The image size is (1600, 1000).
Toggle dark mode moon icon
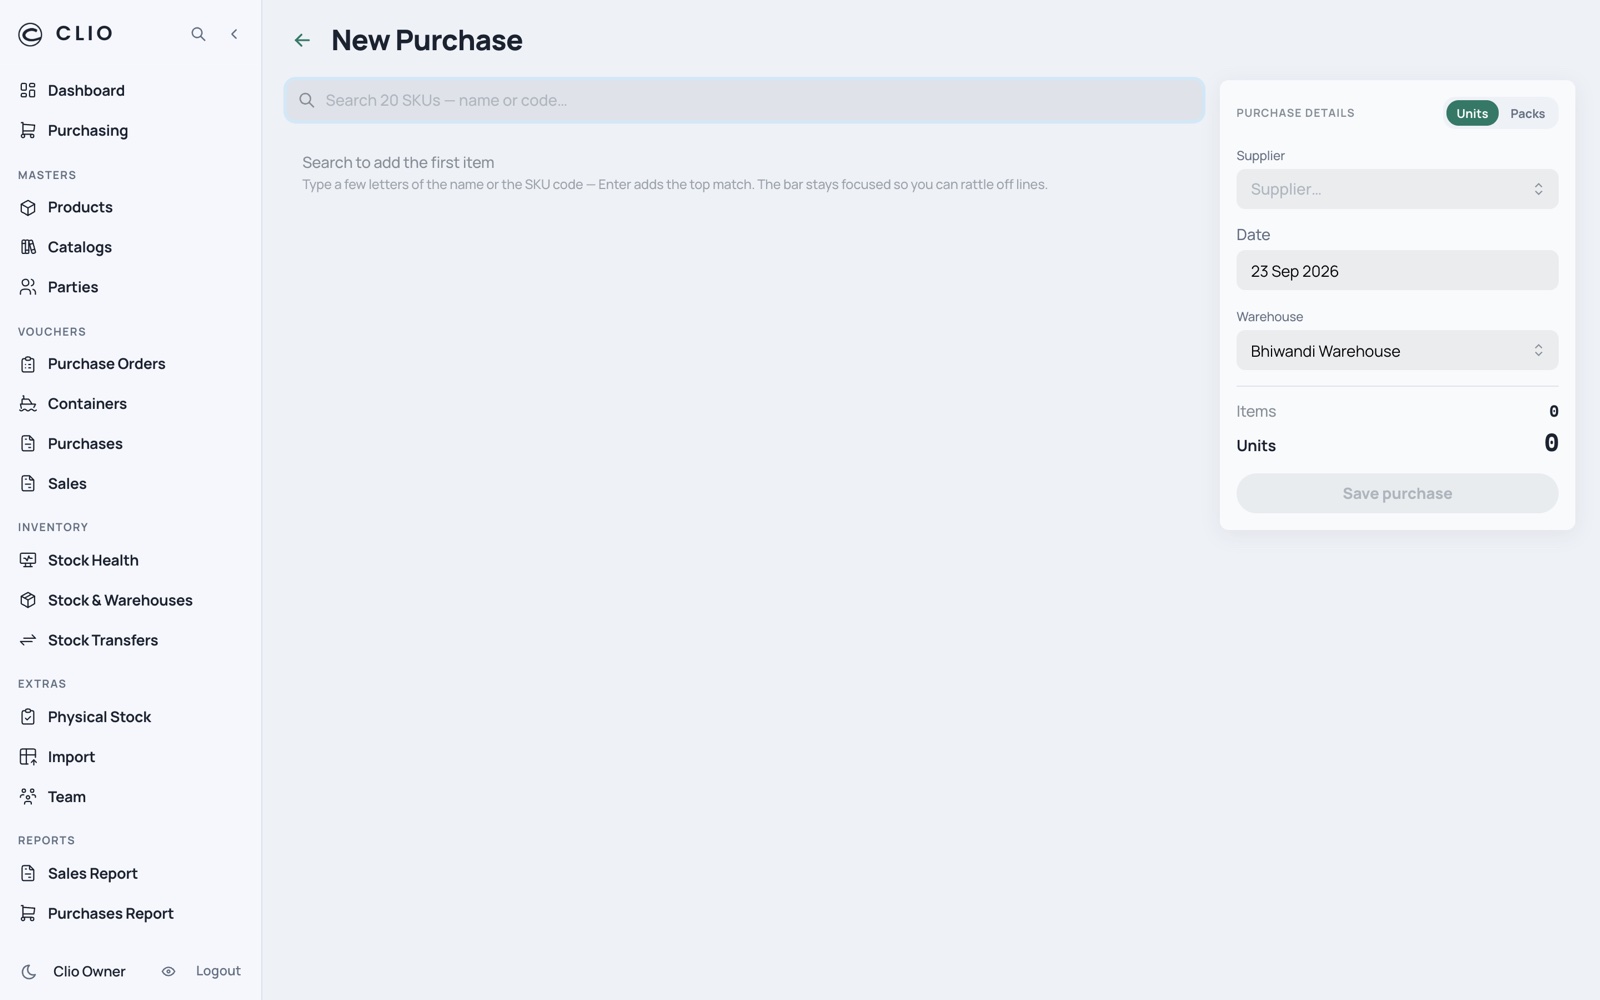click(x=29, y=972)
